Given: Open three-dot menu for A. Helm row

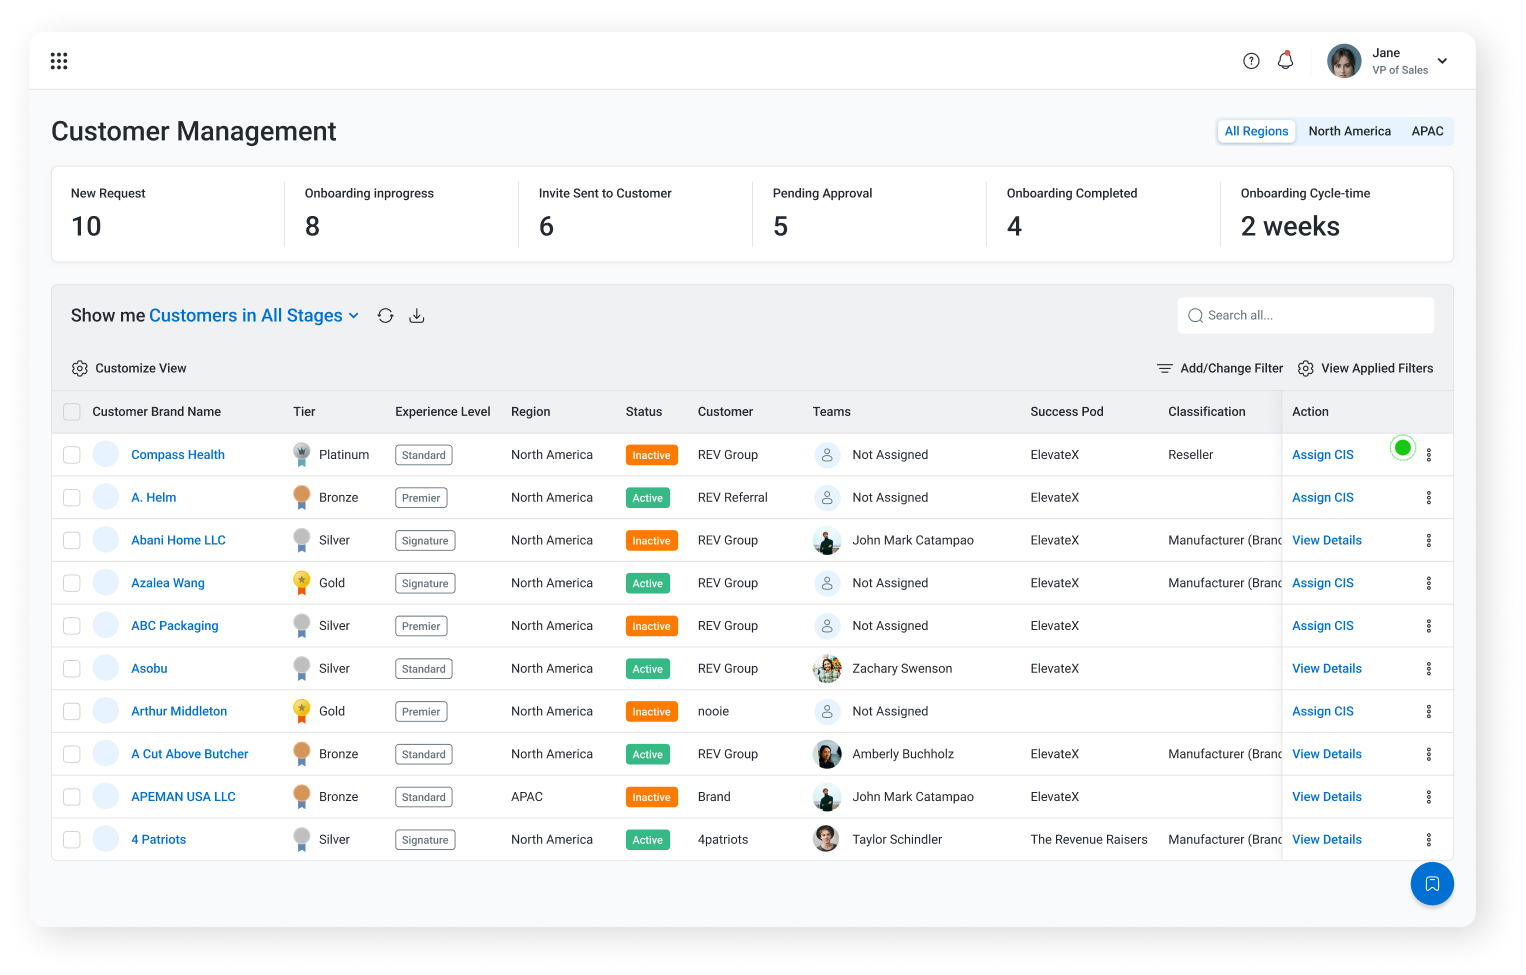Looking at the screenshot, I should point(1428,498).
